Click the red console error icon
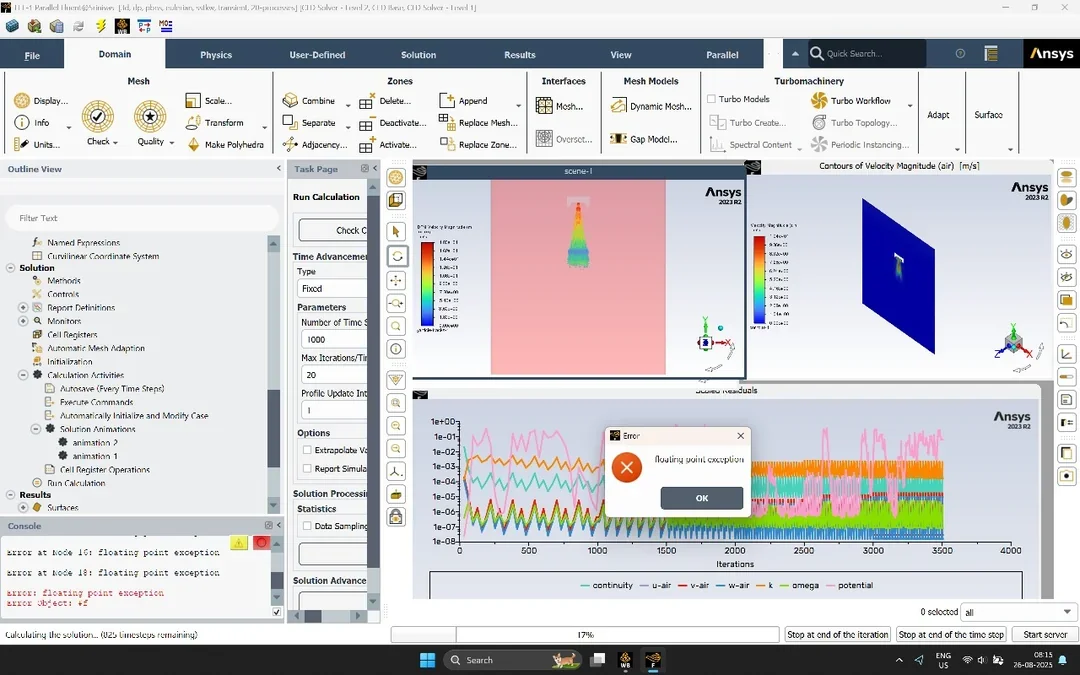1080x675 pixels. coord(261,543)
